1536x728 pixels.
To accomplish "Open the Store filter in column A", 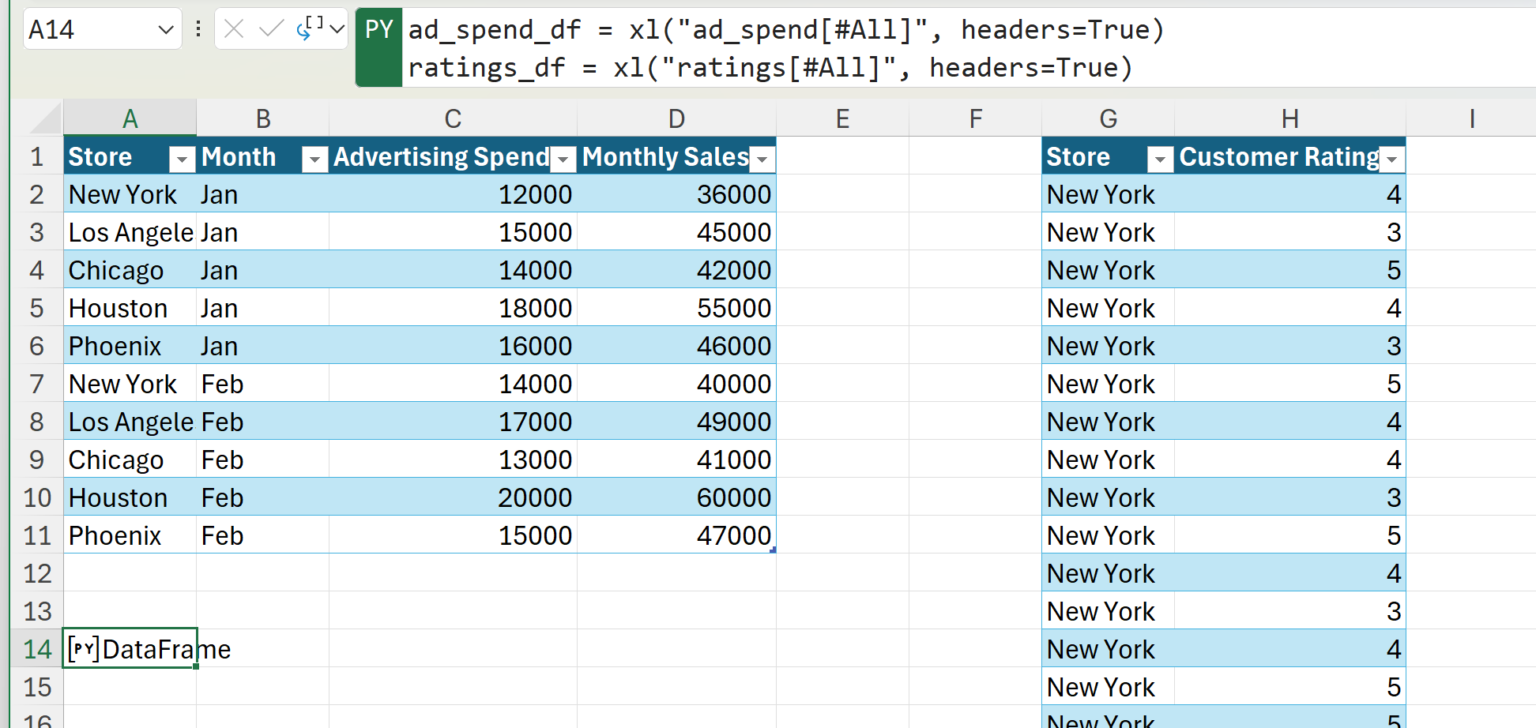I will coord(182,158).
